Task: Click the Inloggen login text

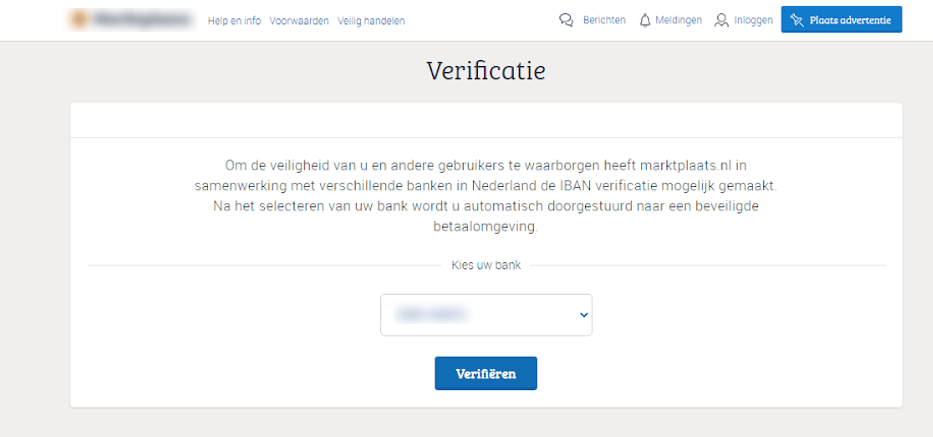Action: click(x=753, y=20)
